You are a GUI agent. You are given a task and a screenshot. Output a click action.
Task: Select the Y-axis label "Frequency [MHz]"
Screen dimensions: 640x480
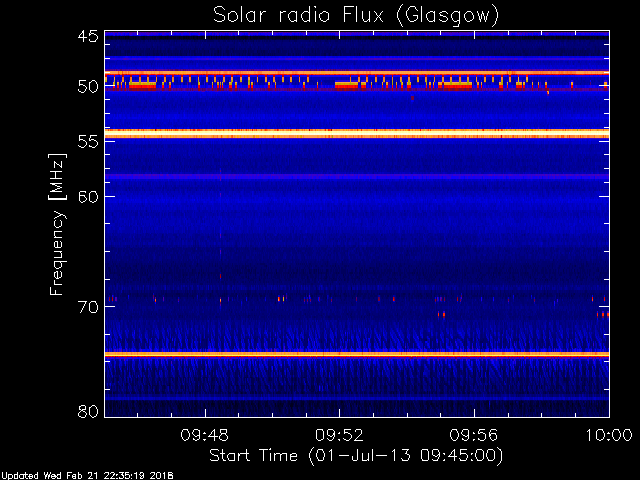tap(57, 224)
